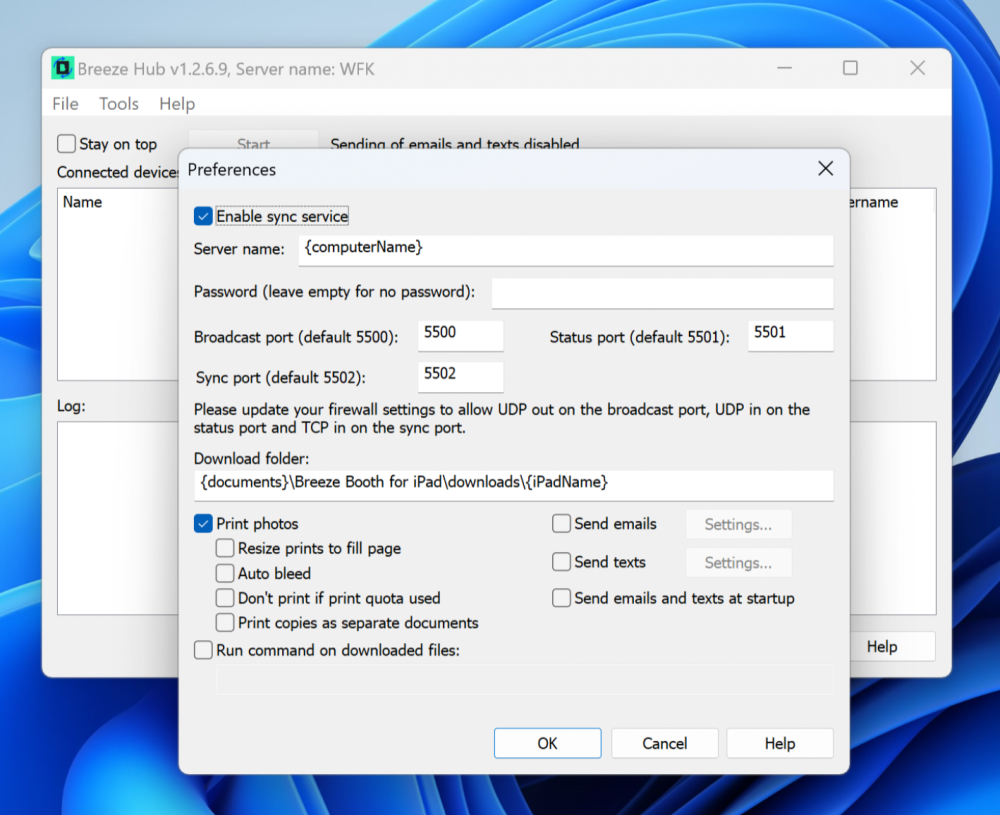
Task: Uncheck Print photos option
Action: (203, 524)
